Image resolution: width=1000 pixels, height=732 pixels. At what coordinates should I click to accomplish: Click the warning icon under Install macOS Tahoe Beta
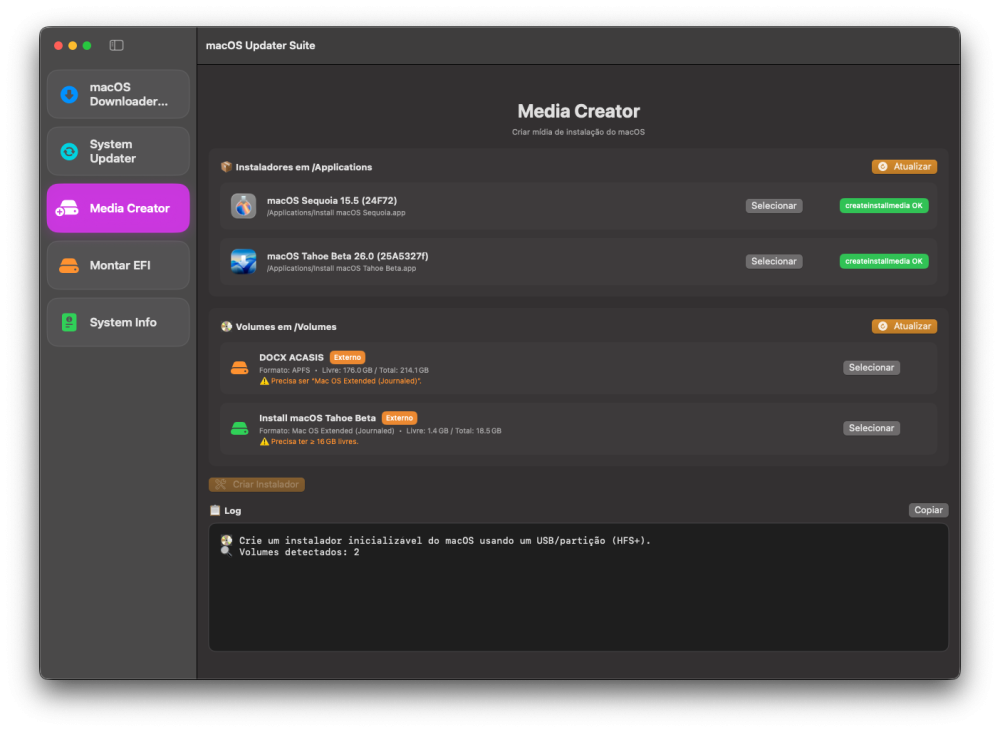click(264, 442)
